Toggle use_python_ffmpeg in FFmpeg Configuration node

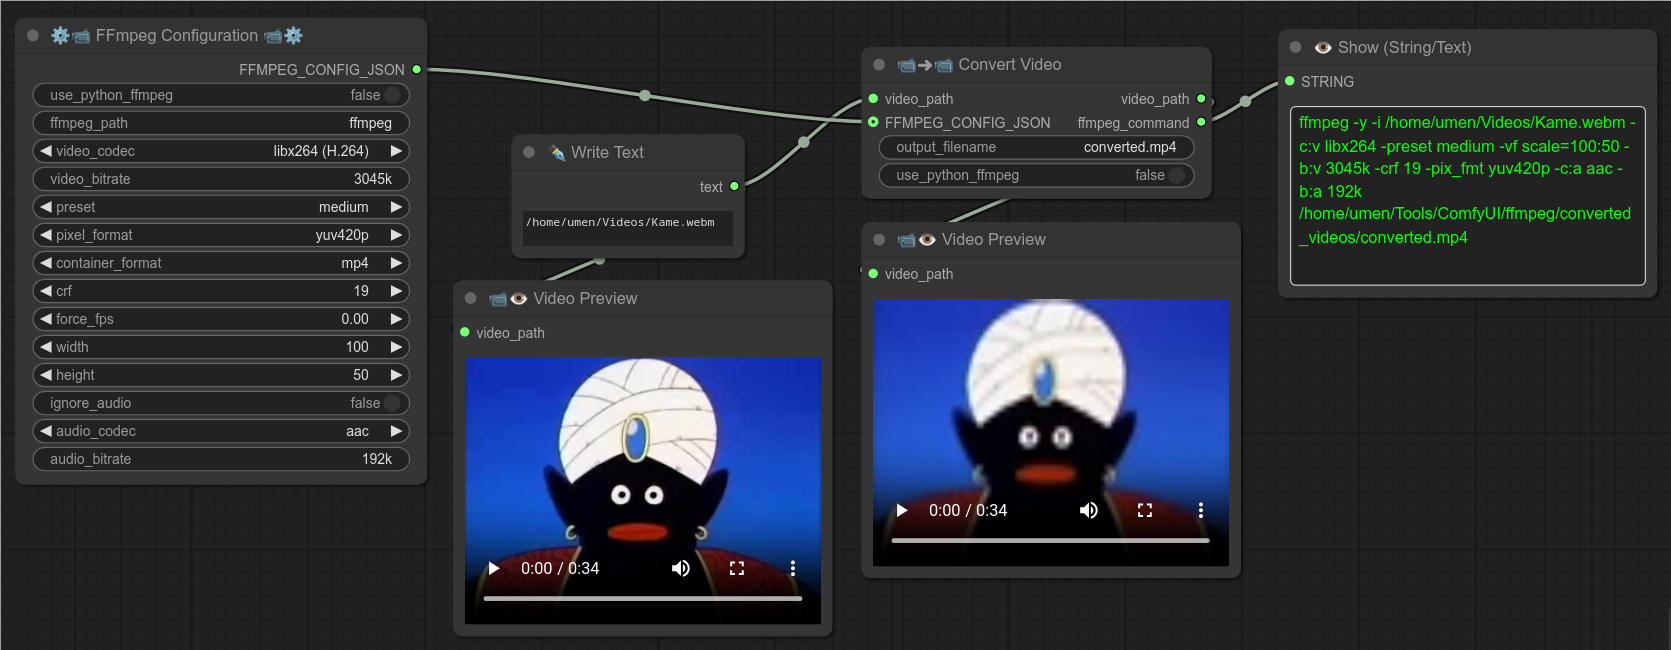click(x=392, y=95)
